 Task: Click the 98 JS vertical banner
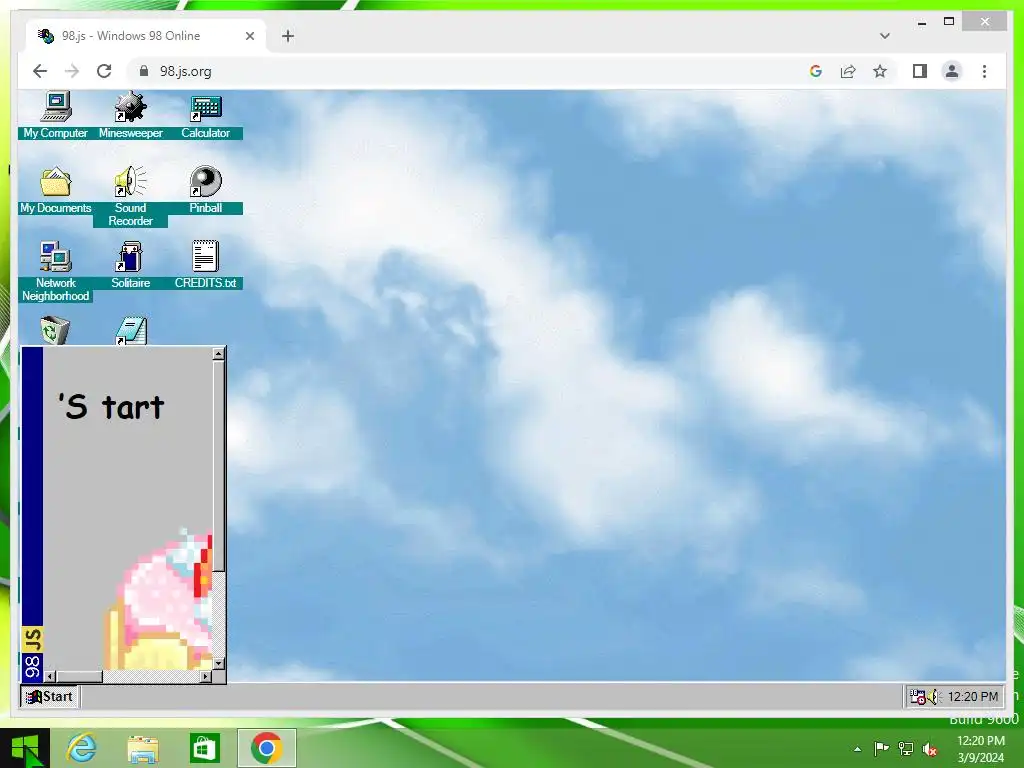tap(33, 515)
